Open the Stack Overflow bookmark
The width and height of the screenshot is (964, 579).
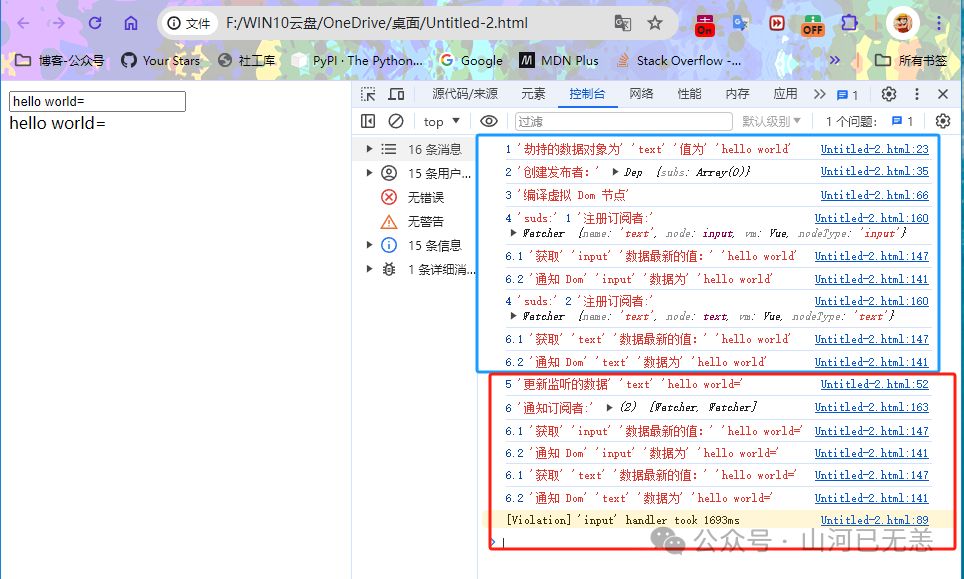tap(679, 60)
